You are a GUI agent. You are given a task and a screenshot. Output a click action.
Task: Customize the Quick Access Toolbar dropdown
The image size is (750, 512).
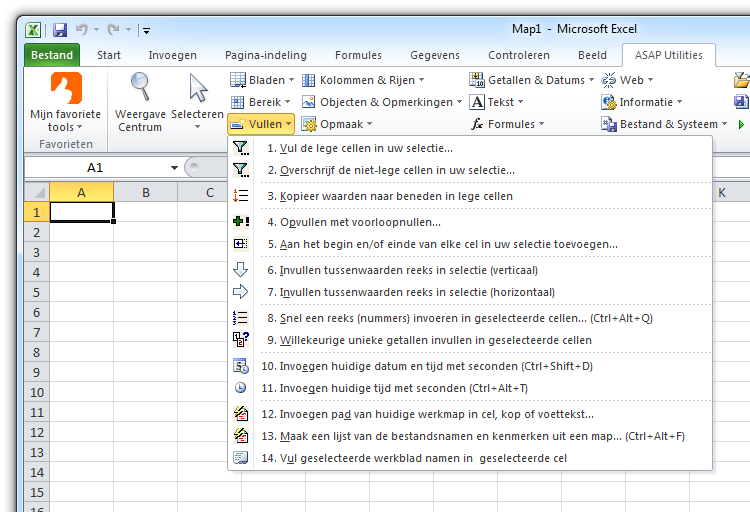click(x=146, y=31)
